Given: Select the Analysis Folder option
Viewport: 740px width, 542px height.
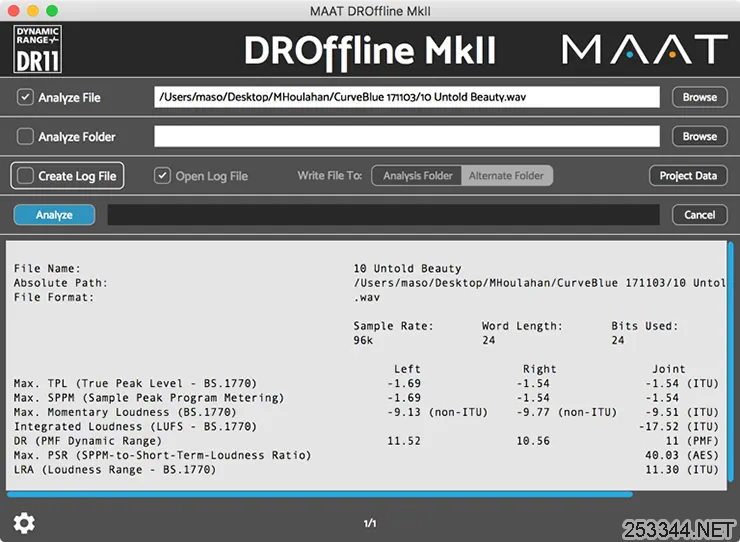Looking at the screenshot, I should coord(417,176).
